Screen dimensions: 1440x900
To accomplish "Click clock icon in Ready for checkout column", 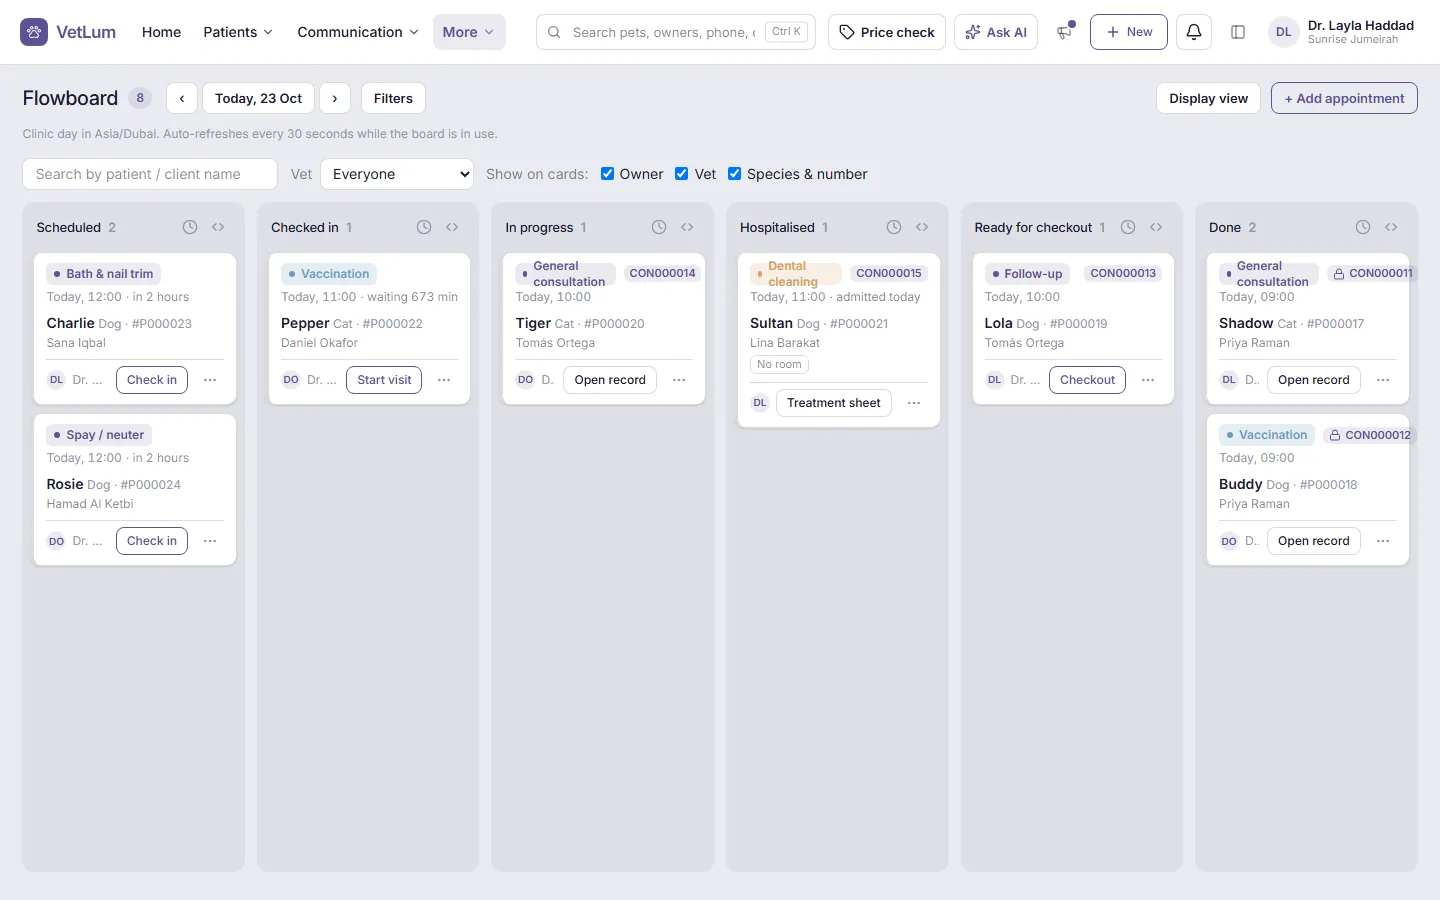I will (x=1128, y=227).
